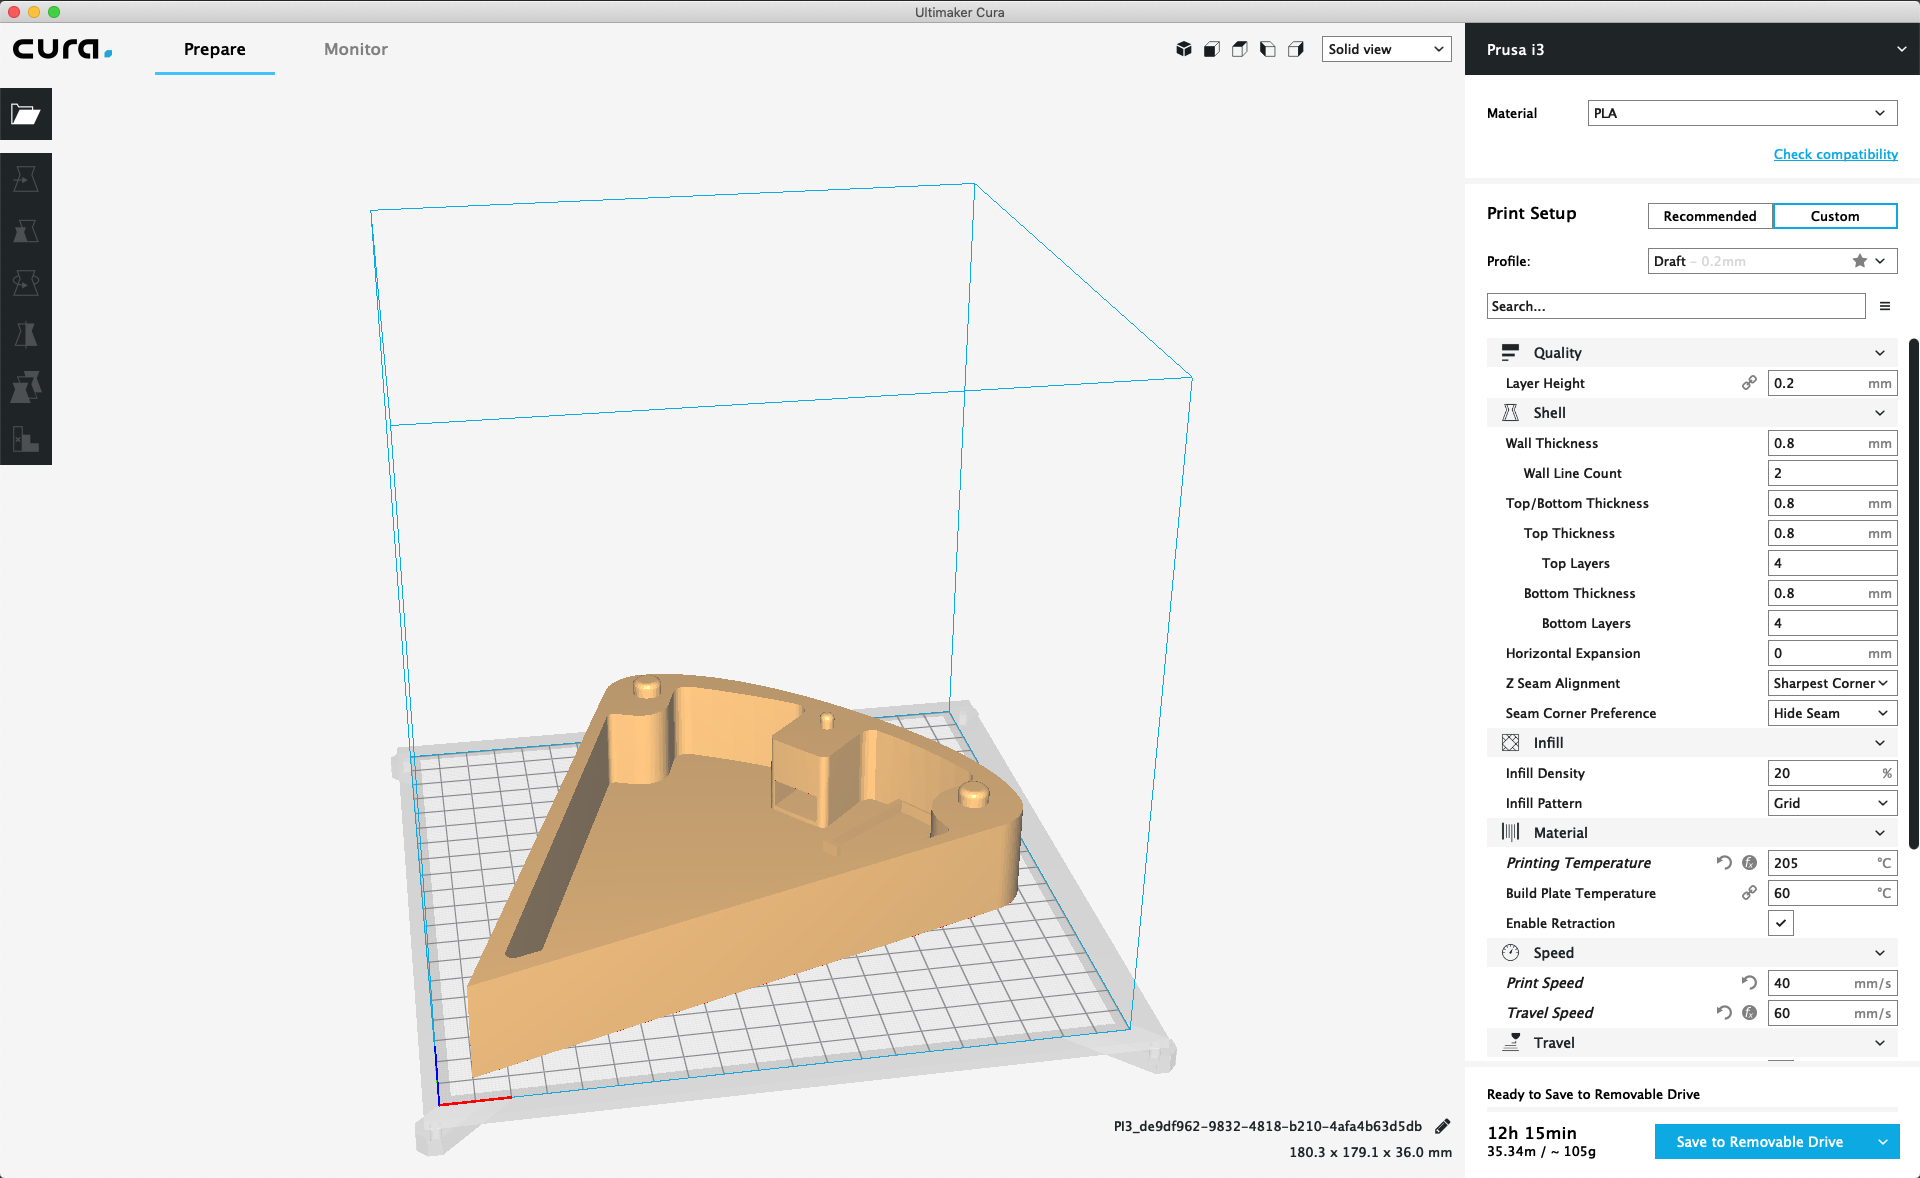Switch Print Setup to Custom mode
Screen dimensions: 1920x1178
pyautogui.click(x=1835, y=216)
